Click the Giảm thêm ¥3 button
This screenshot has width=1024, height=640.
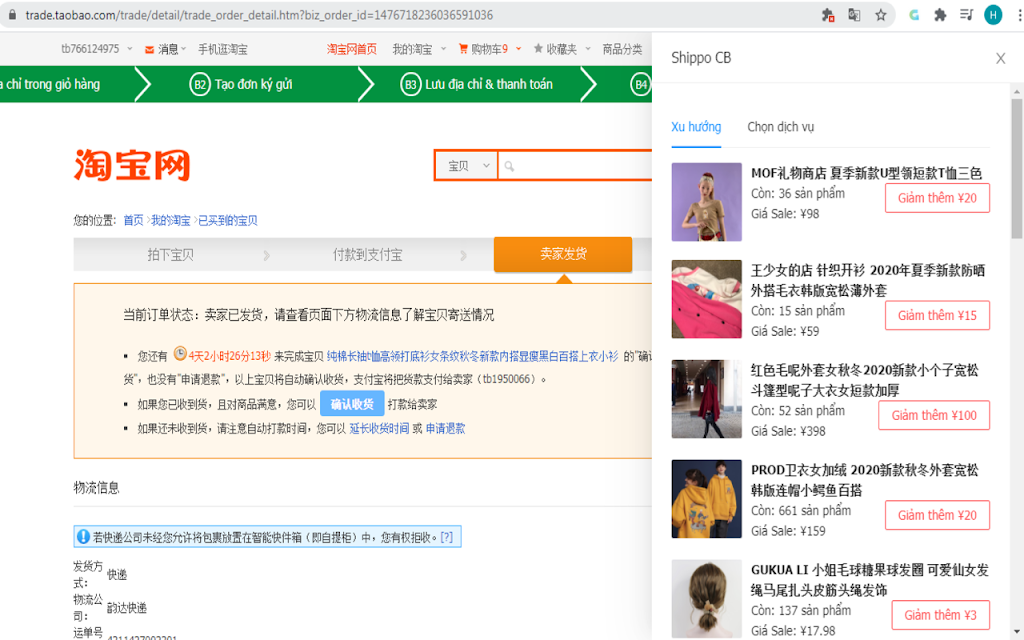pyautogui.click(x=940, y=615)
